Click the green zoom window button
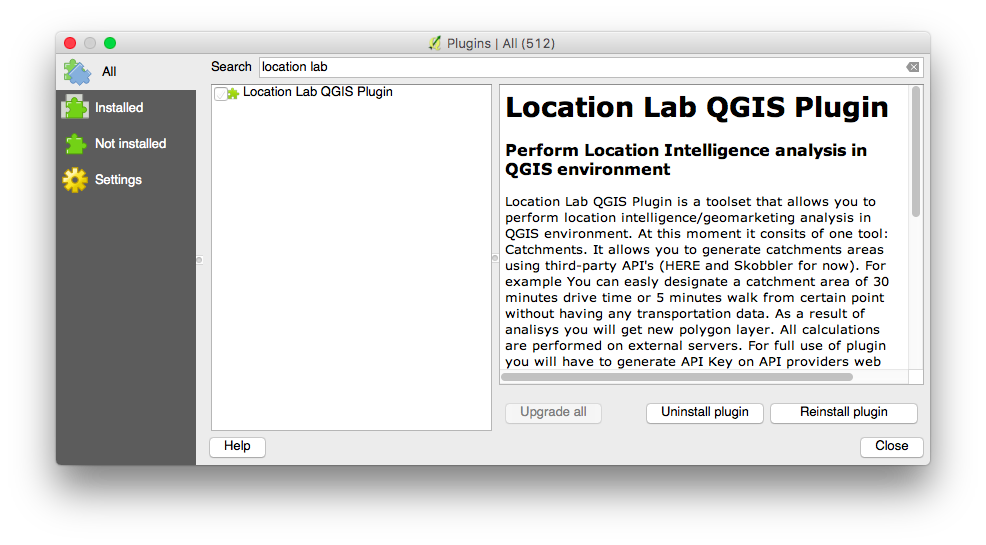986x545 pixels. tap(110, 43)
